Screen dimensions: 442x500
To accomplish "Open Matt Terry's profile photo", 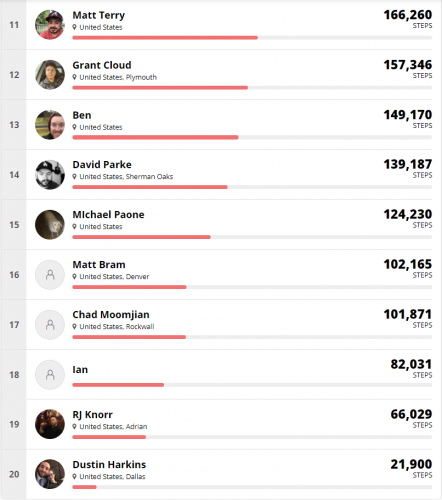I will 50,25.
